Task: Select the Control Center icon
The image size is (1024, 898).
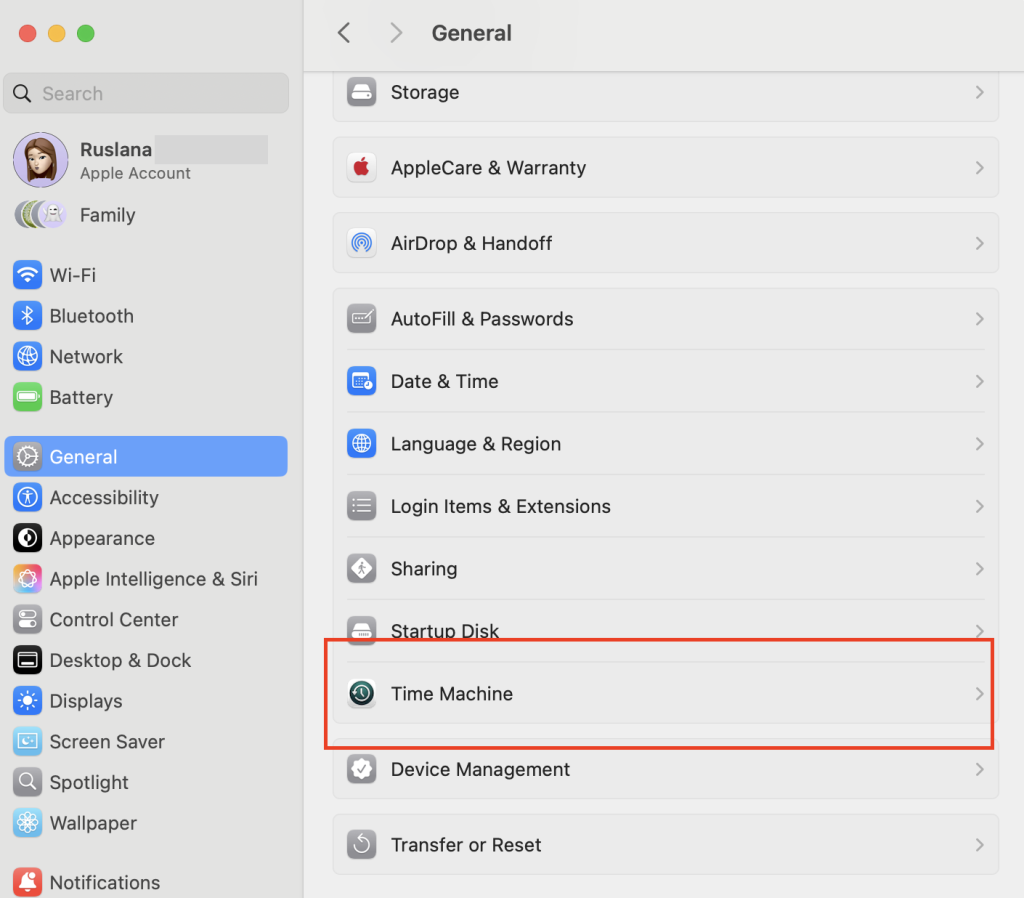Action: click(27, 620)
